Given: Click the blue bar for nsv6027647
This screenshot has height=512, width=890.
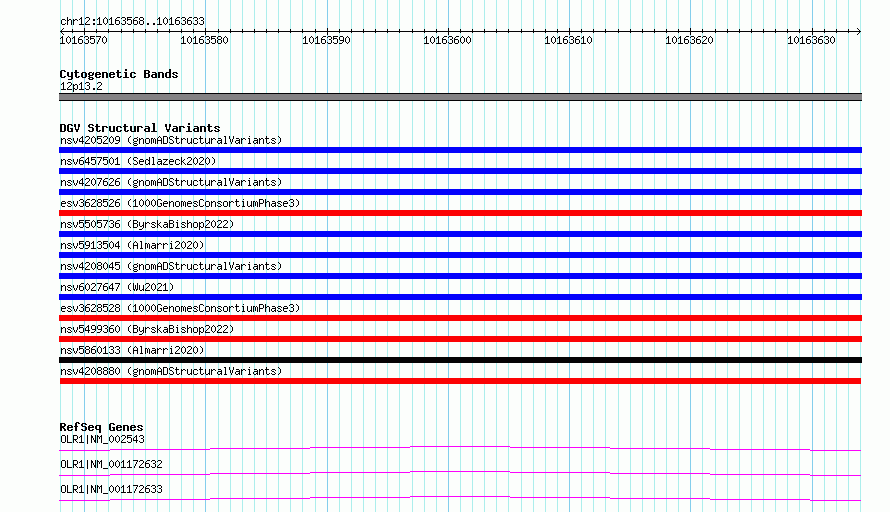Looking at the screenshot, I should tap(460, 297).
